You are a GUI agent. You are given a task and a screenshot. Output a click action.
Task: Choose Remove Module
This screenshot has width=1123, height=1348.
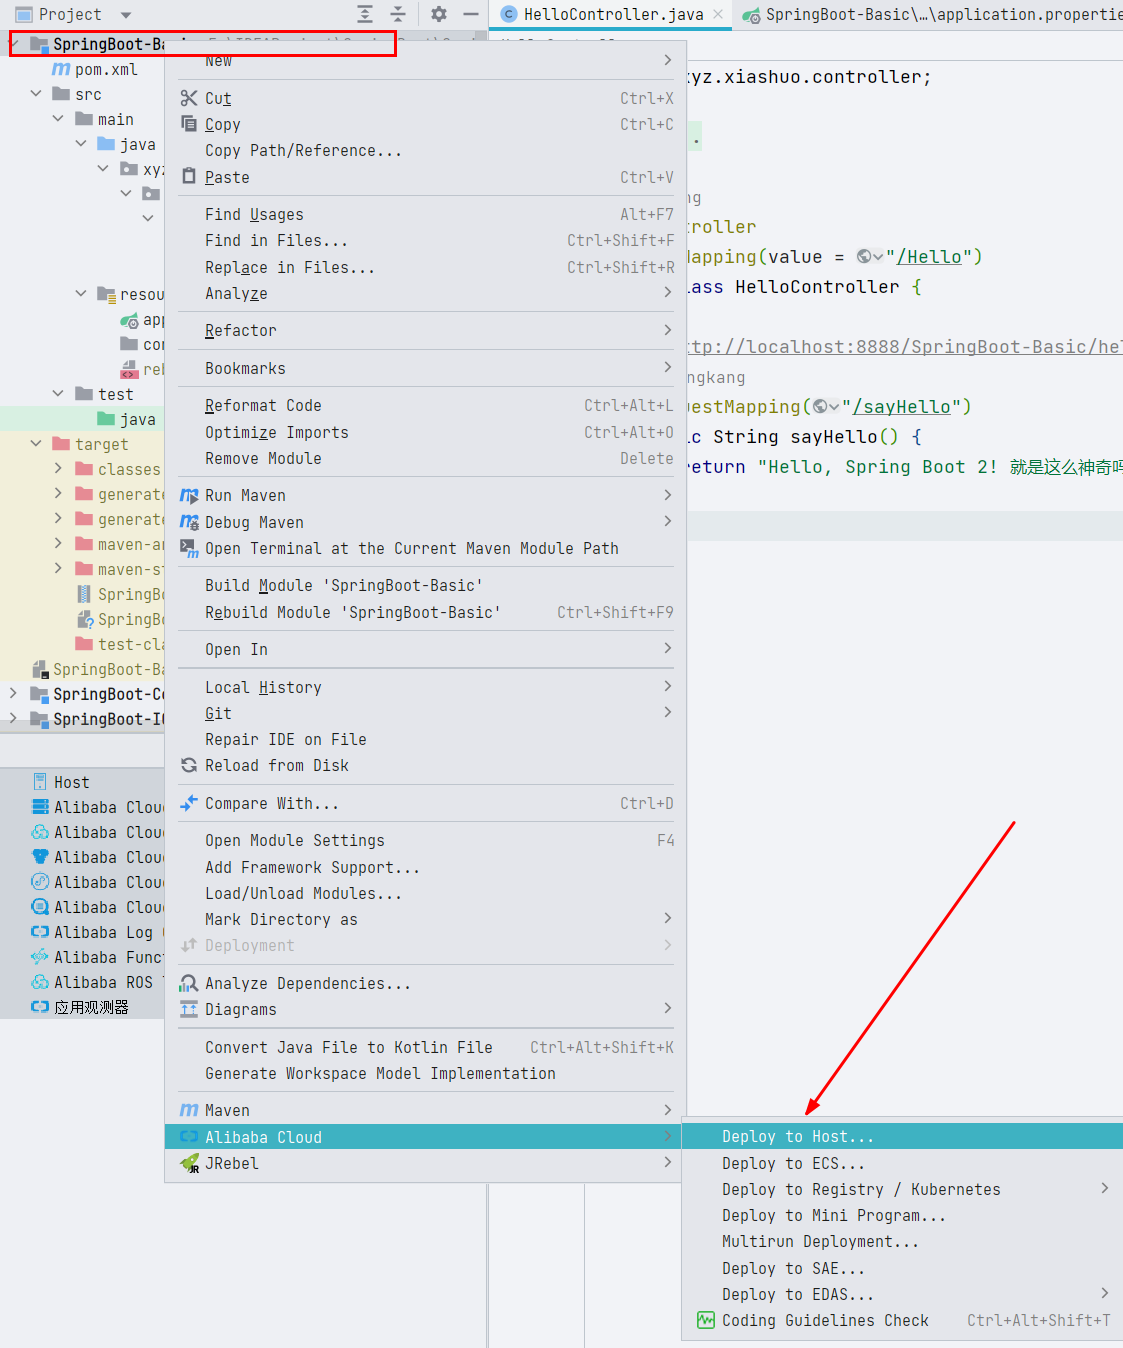coord(425,458)
